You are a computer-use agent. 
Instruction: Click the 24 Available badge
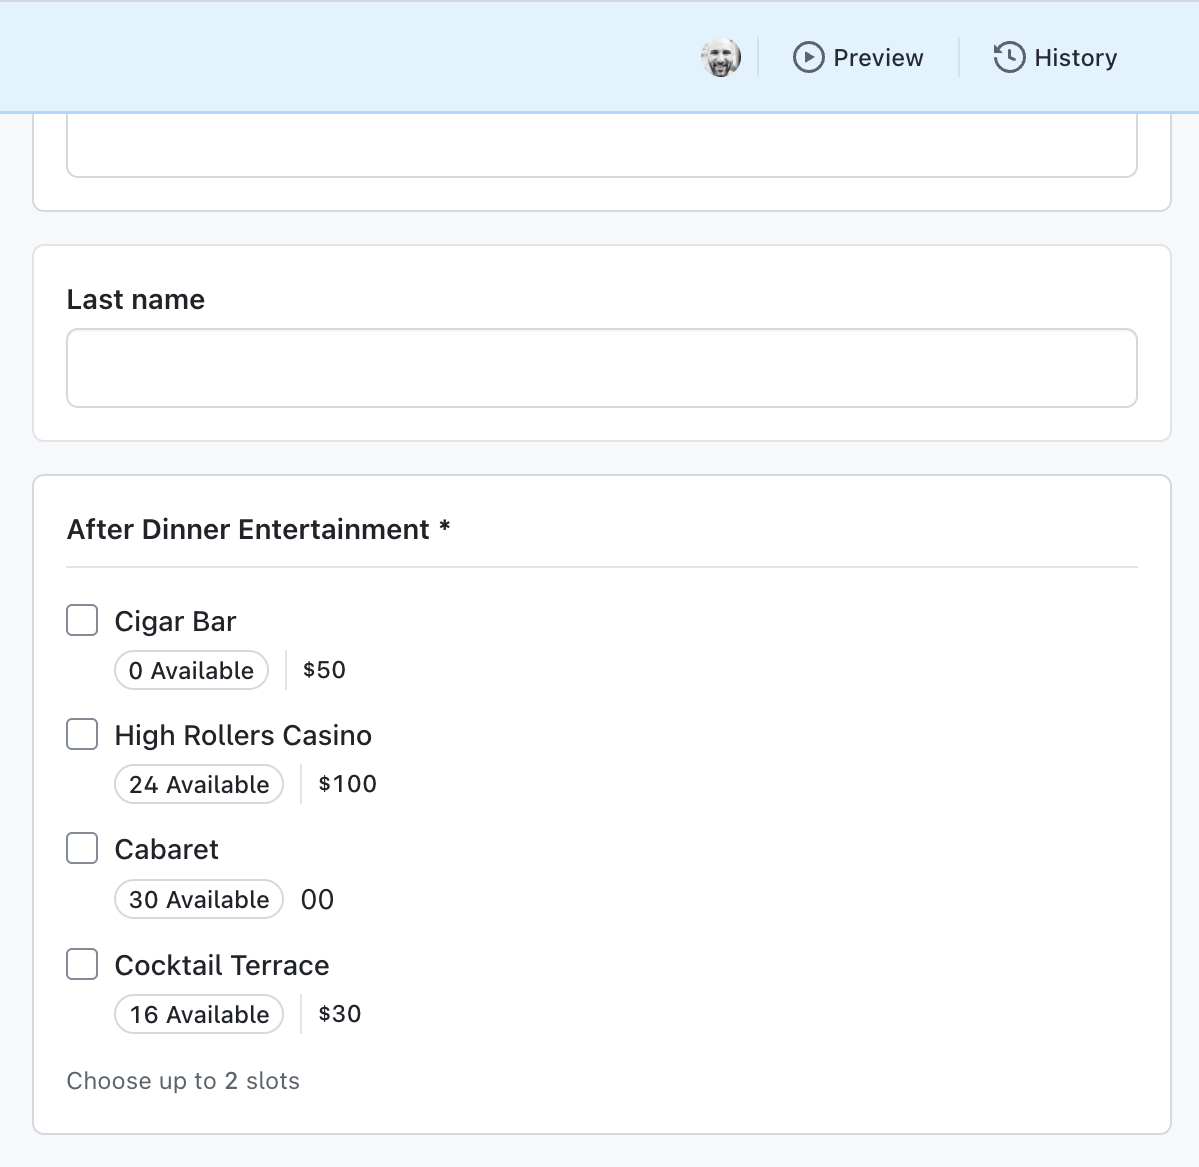(199, 784)
